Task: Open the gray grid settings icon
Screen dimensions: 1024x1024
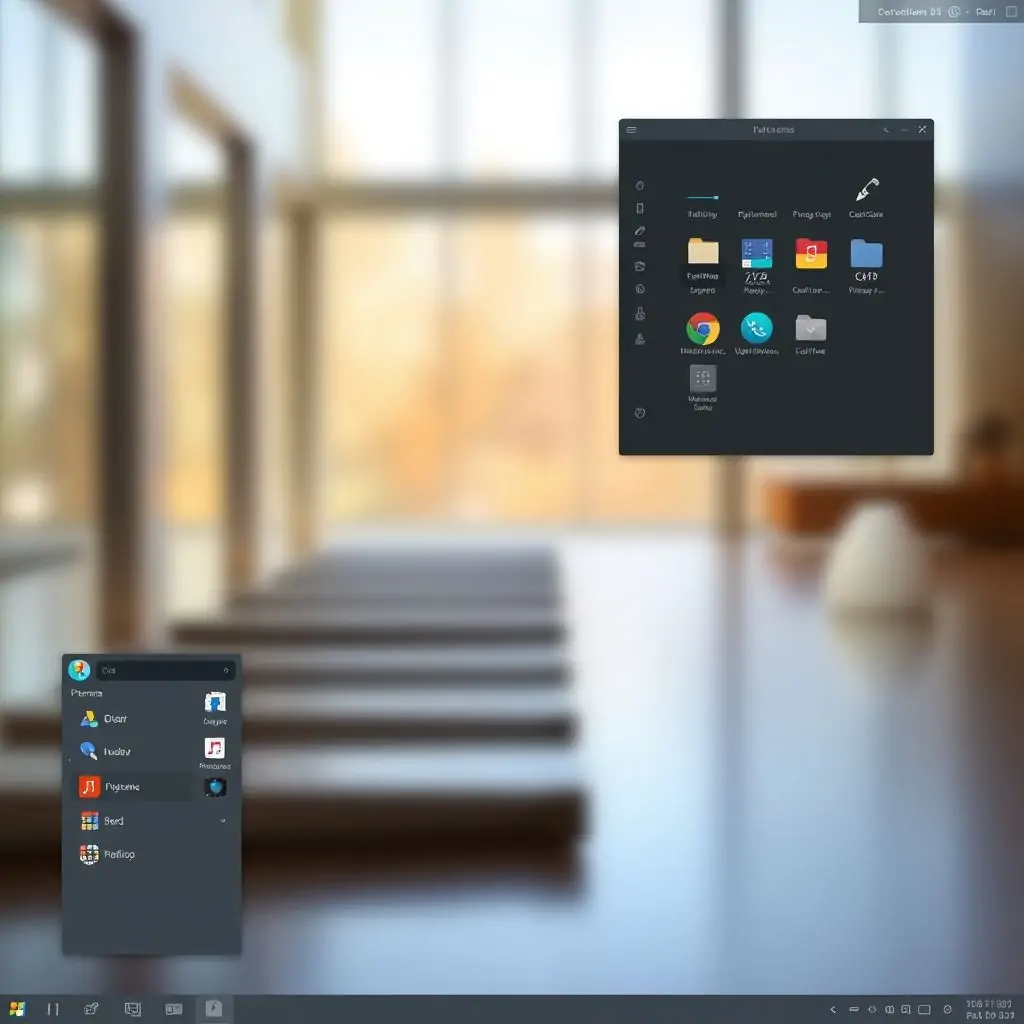Action: pyautogui.click(x=703, y=378)
